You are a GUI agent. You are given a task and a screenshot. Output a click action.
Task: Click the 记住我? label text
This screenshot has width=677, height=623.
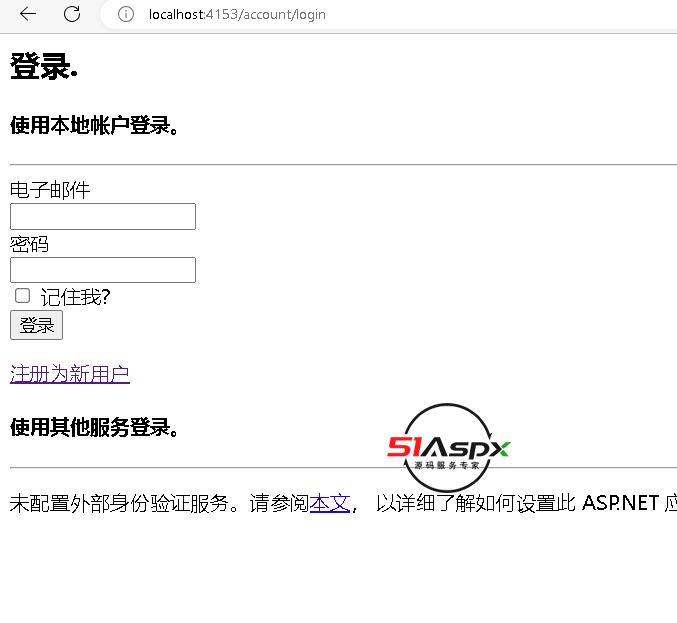point(75,297)
